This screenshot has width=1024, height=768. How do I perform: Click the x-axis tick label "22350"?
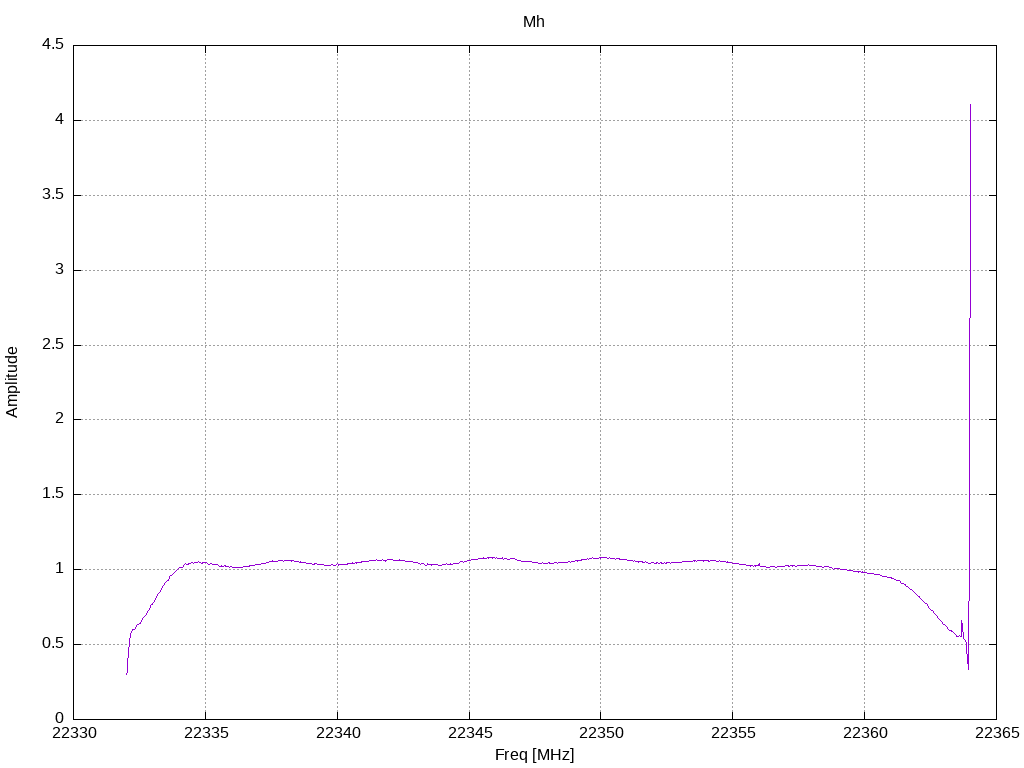(601, 733)
